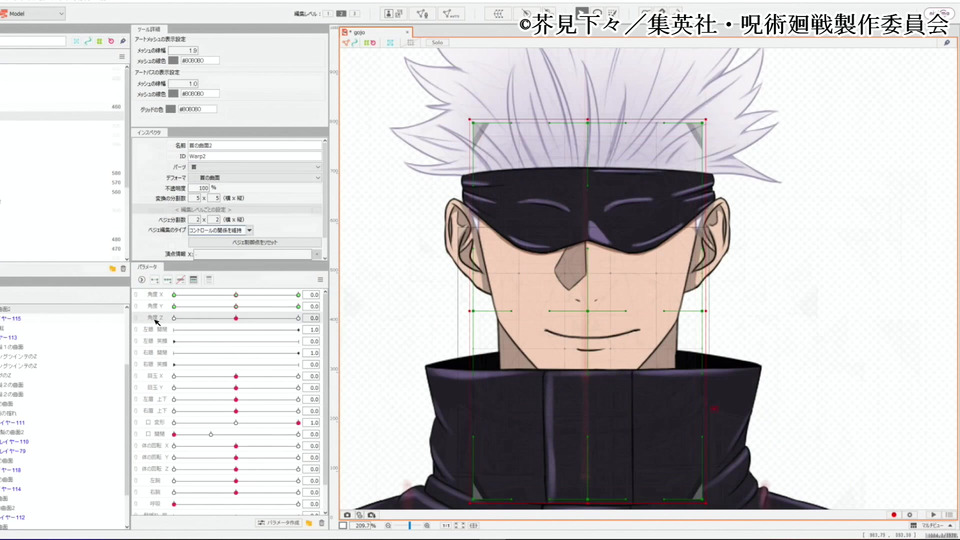960x540 pixels.
Task: Click the snapshot camera icon below canvas
Action: pyautogui.click(x=347, y=515)
